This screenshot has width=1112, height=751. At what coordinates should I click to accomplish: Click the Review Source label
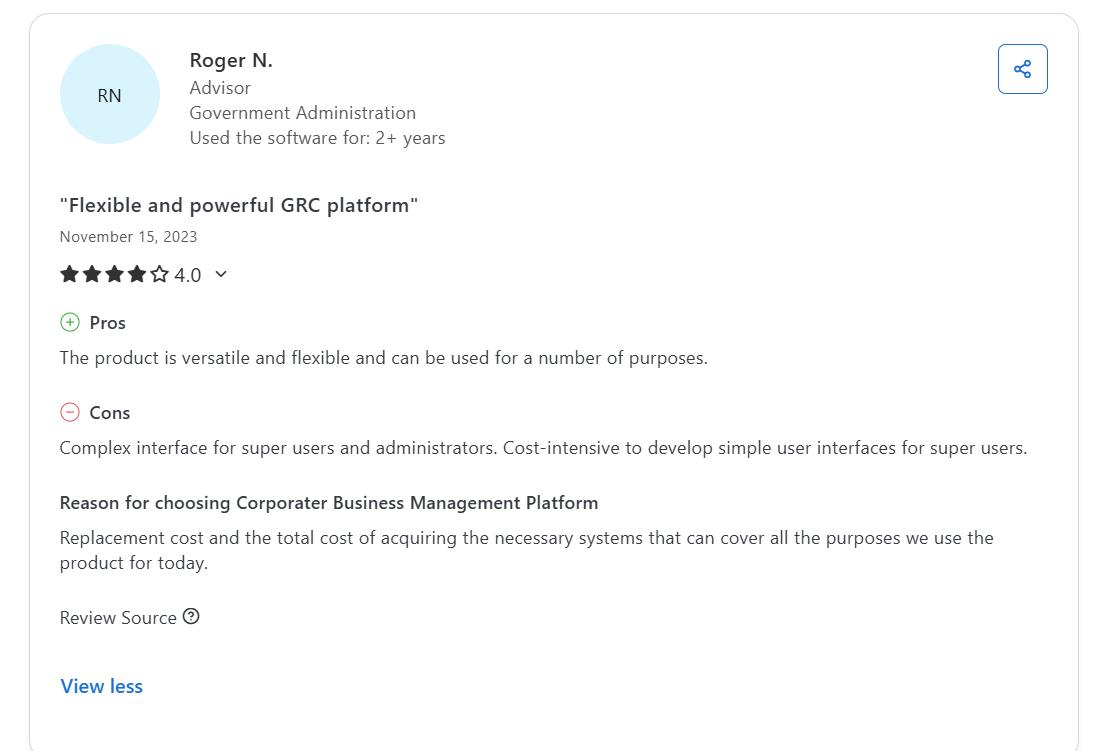[118, 617]
